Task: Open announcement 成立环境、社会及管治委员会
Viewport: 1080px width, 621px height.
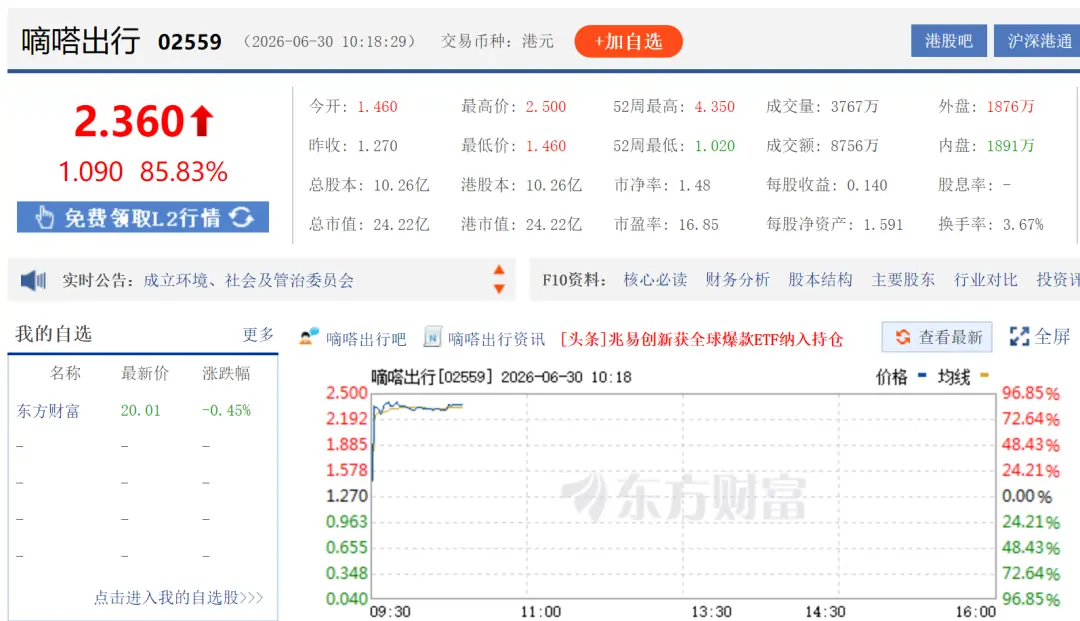Action: tap(249, 280)
